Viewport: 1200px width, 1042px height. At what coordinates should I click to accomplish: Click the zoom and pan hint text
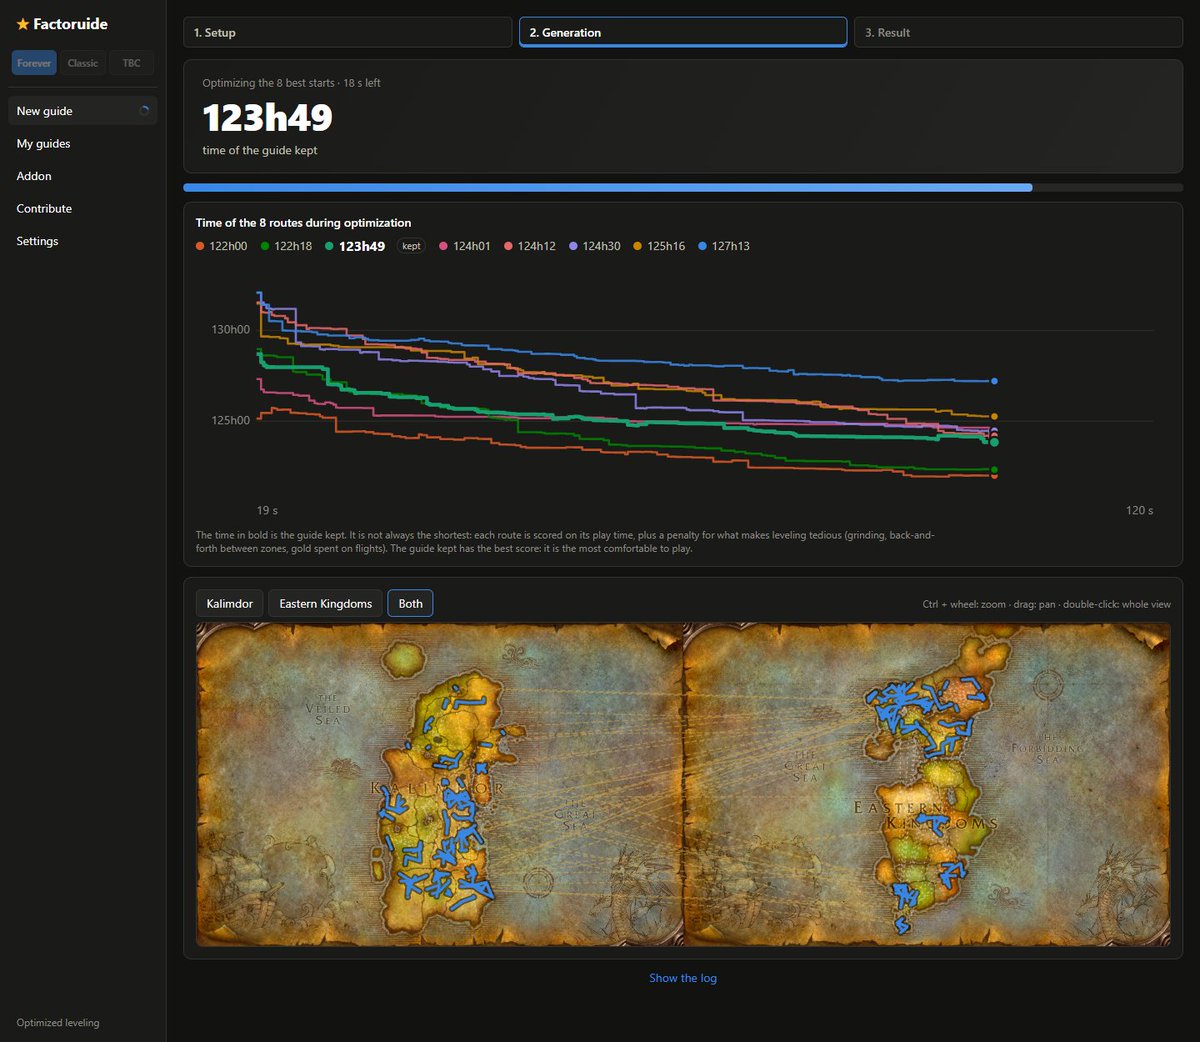[1046, 604]
